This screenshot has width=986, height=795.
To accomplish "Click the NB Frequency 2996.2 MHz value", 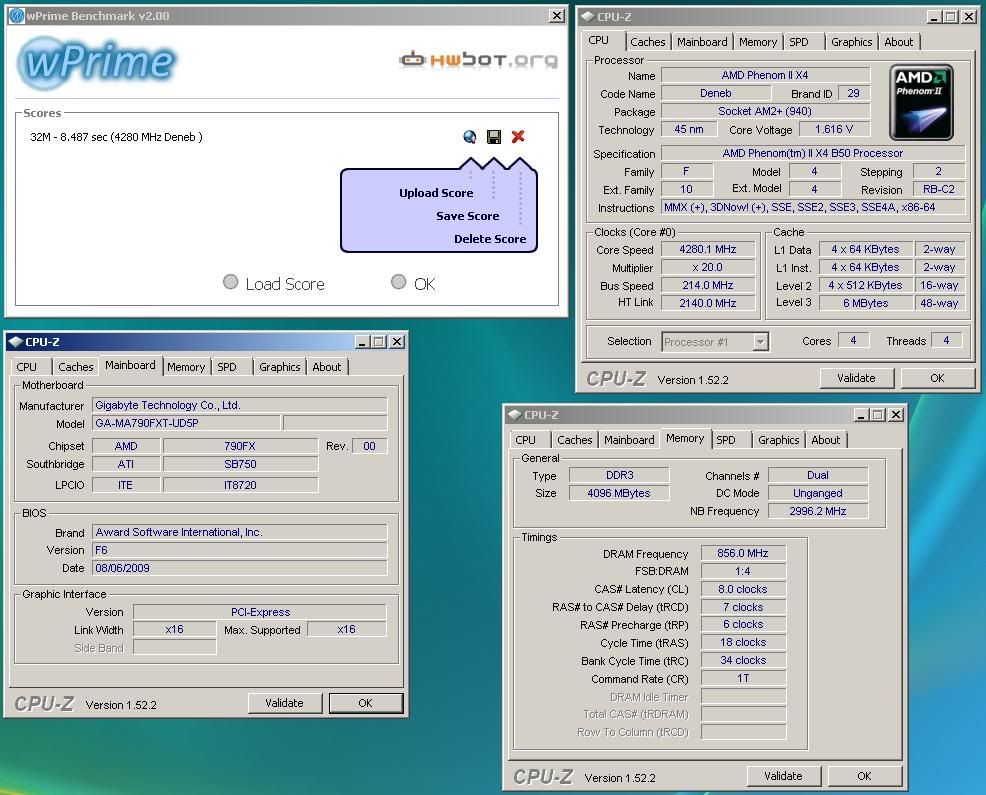I will [x=817, y=511].
